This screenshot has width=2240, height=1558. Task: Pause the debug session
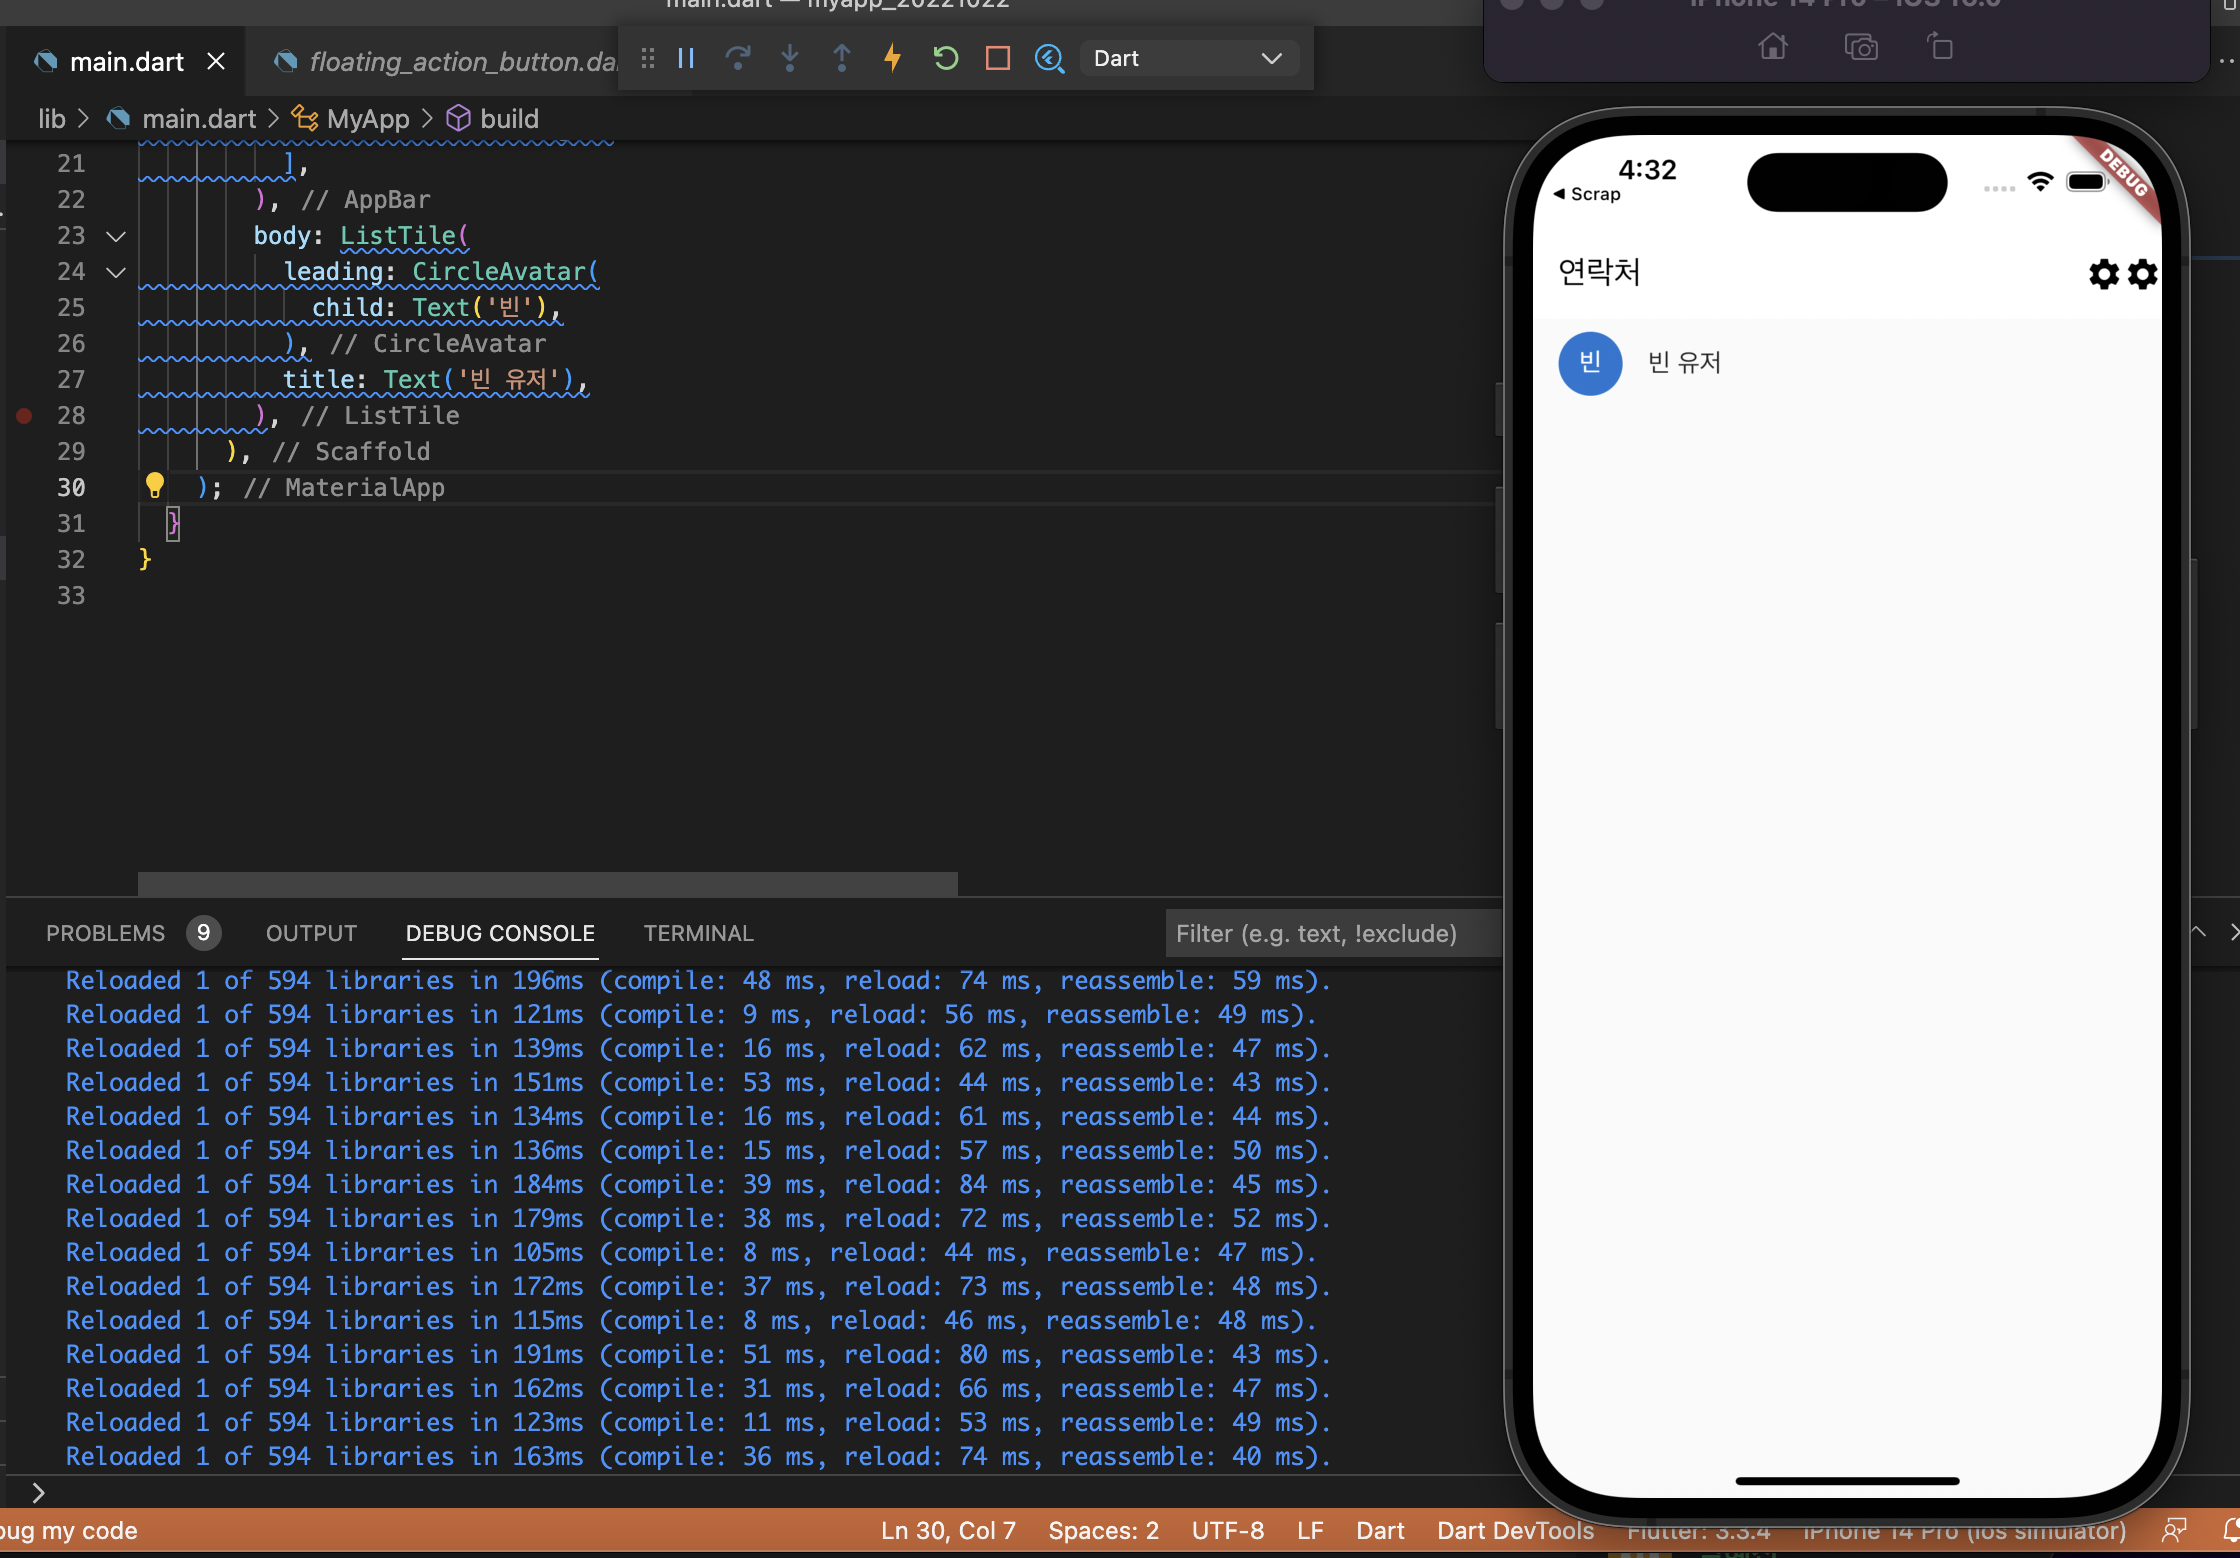[686, 58]
